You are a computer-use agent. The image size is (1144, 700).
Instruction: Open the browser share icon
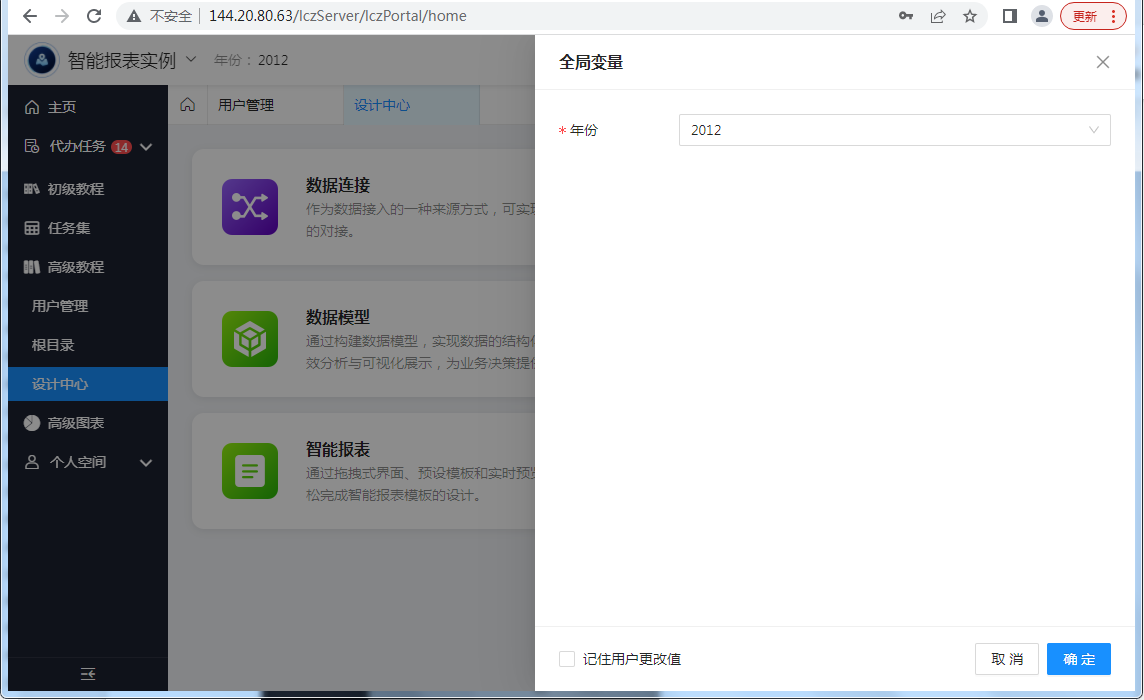pyautogui.click(x=938, y=16)
